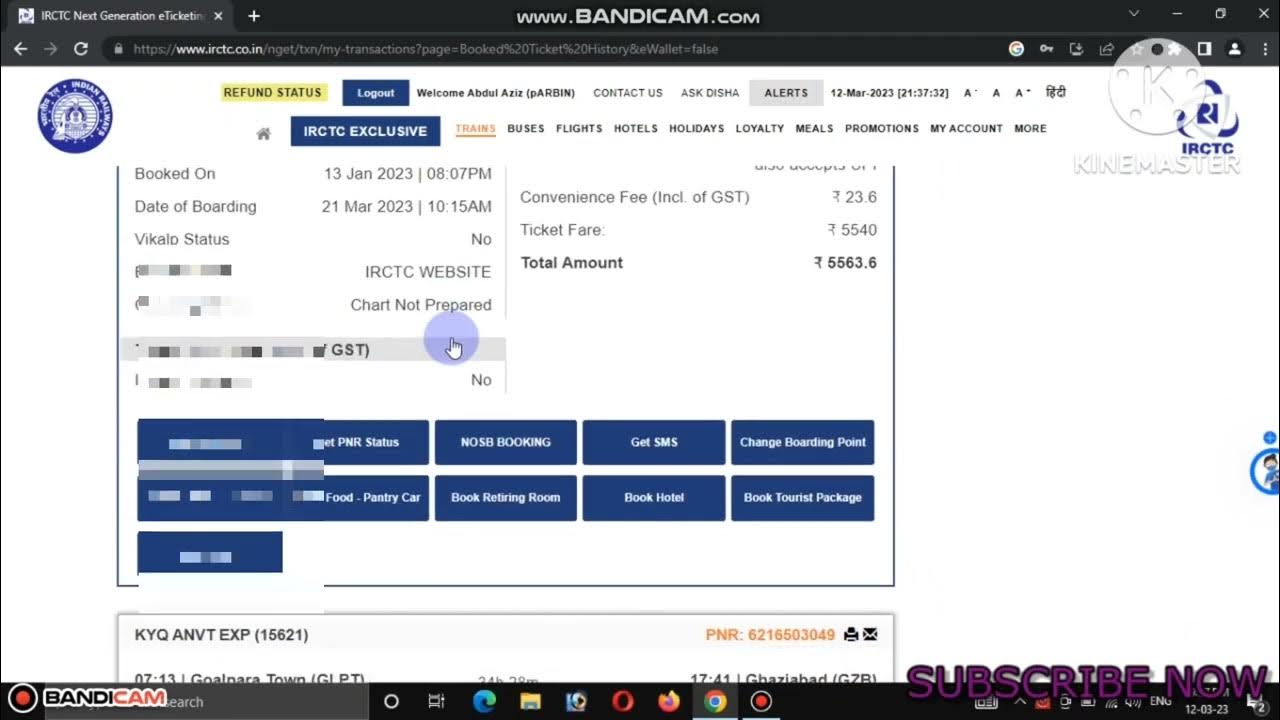The width and height of the screenshot is (1280, 720).
Task: Select FLIGHTS menu item
Action: pyautogui.click(x=579, y=128)
